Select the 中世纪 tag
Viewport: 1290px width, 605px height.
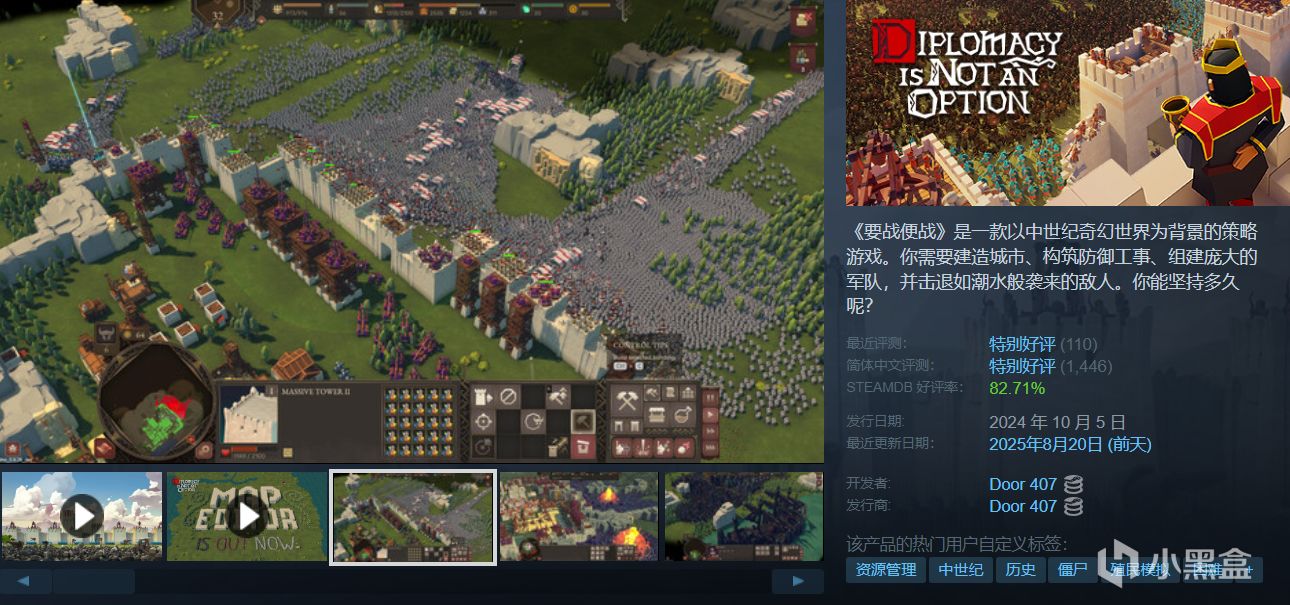click(961, 570)
